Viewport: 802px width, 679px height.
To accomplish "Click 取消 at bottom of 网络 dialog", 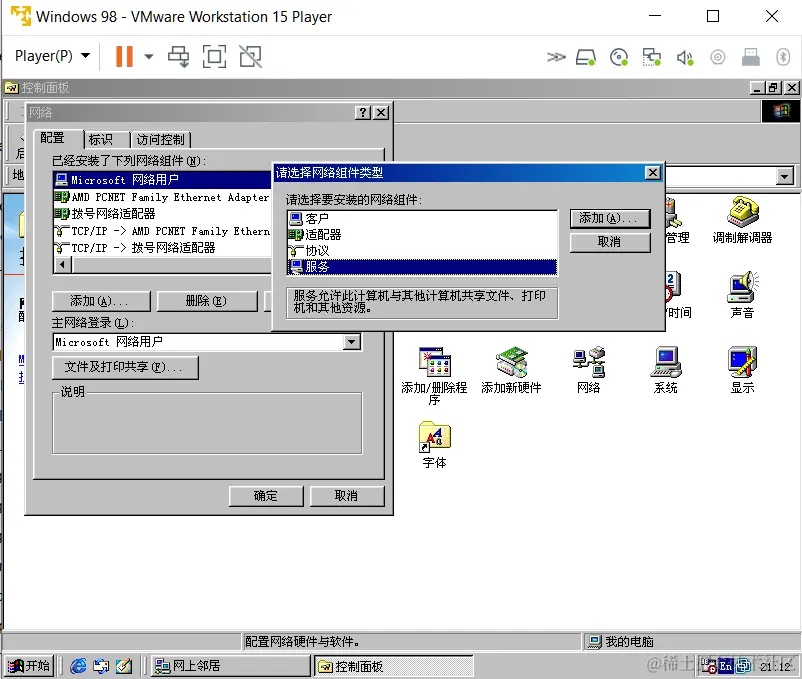I will click(346, 496).
